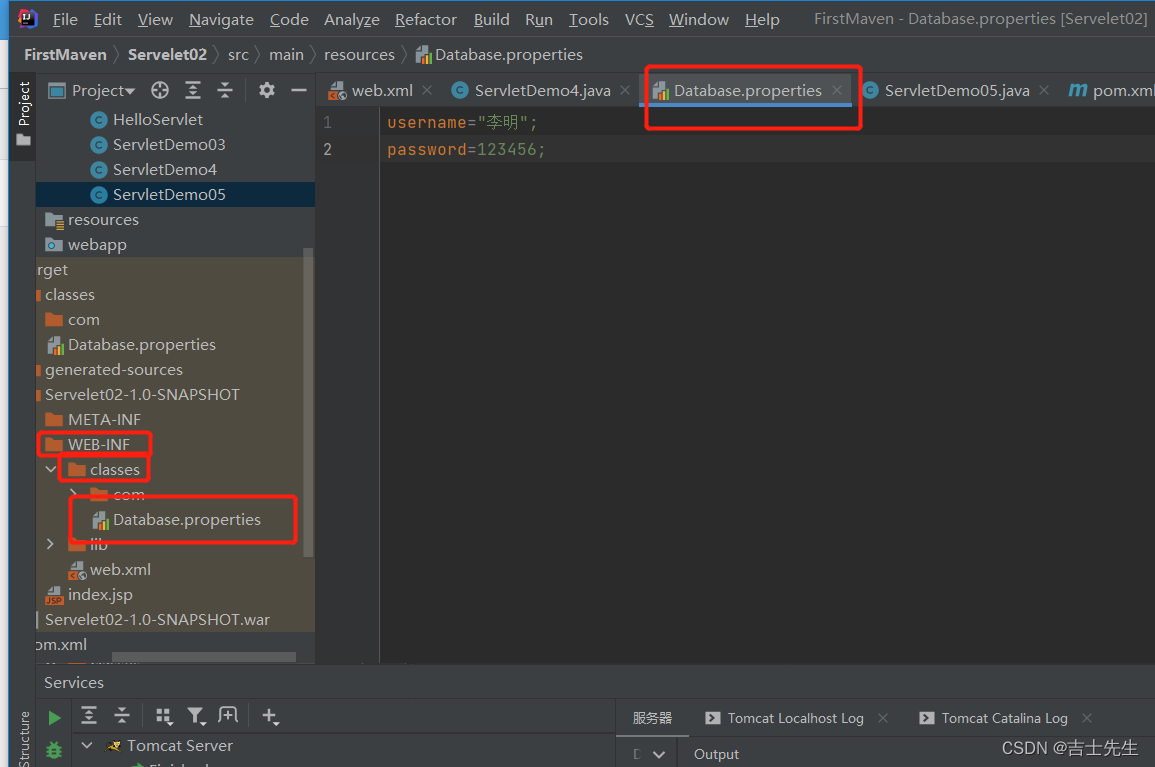Click the Collapse All icon in Project panel
The height and width of the screenshot is (767, 1155).
pyautogui.click(x=225, y=91)
